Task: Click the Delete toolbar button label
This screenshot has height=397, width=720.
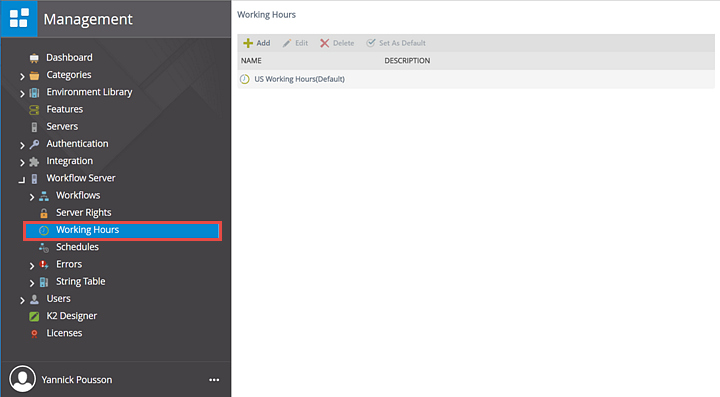Action: point(343,43)
